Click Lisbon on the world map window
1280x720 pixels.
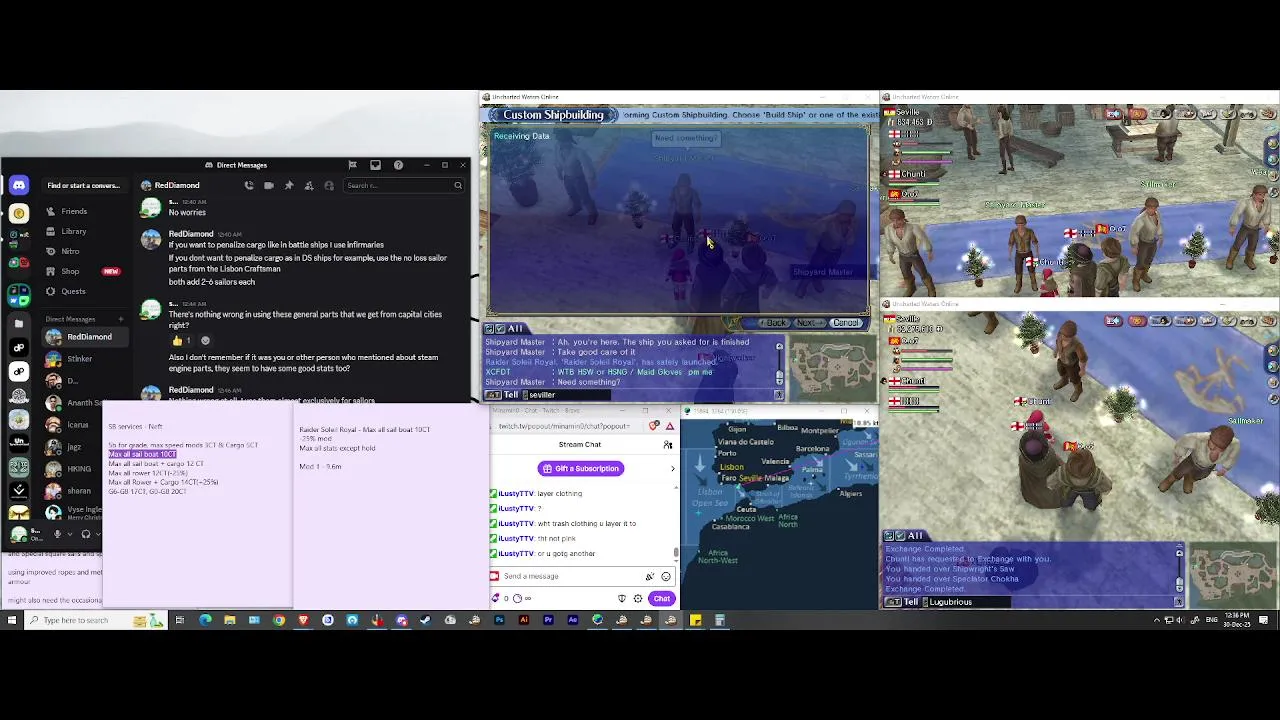tap(731, 467)
